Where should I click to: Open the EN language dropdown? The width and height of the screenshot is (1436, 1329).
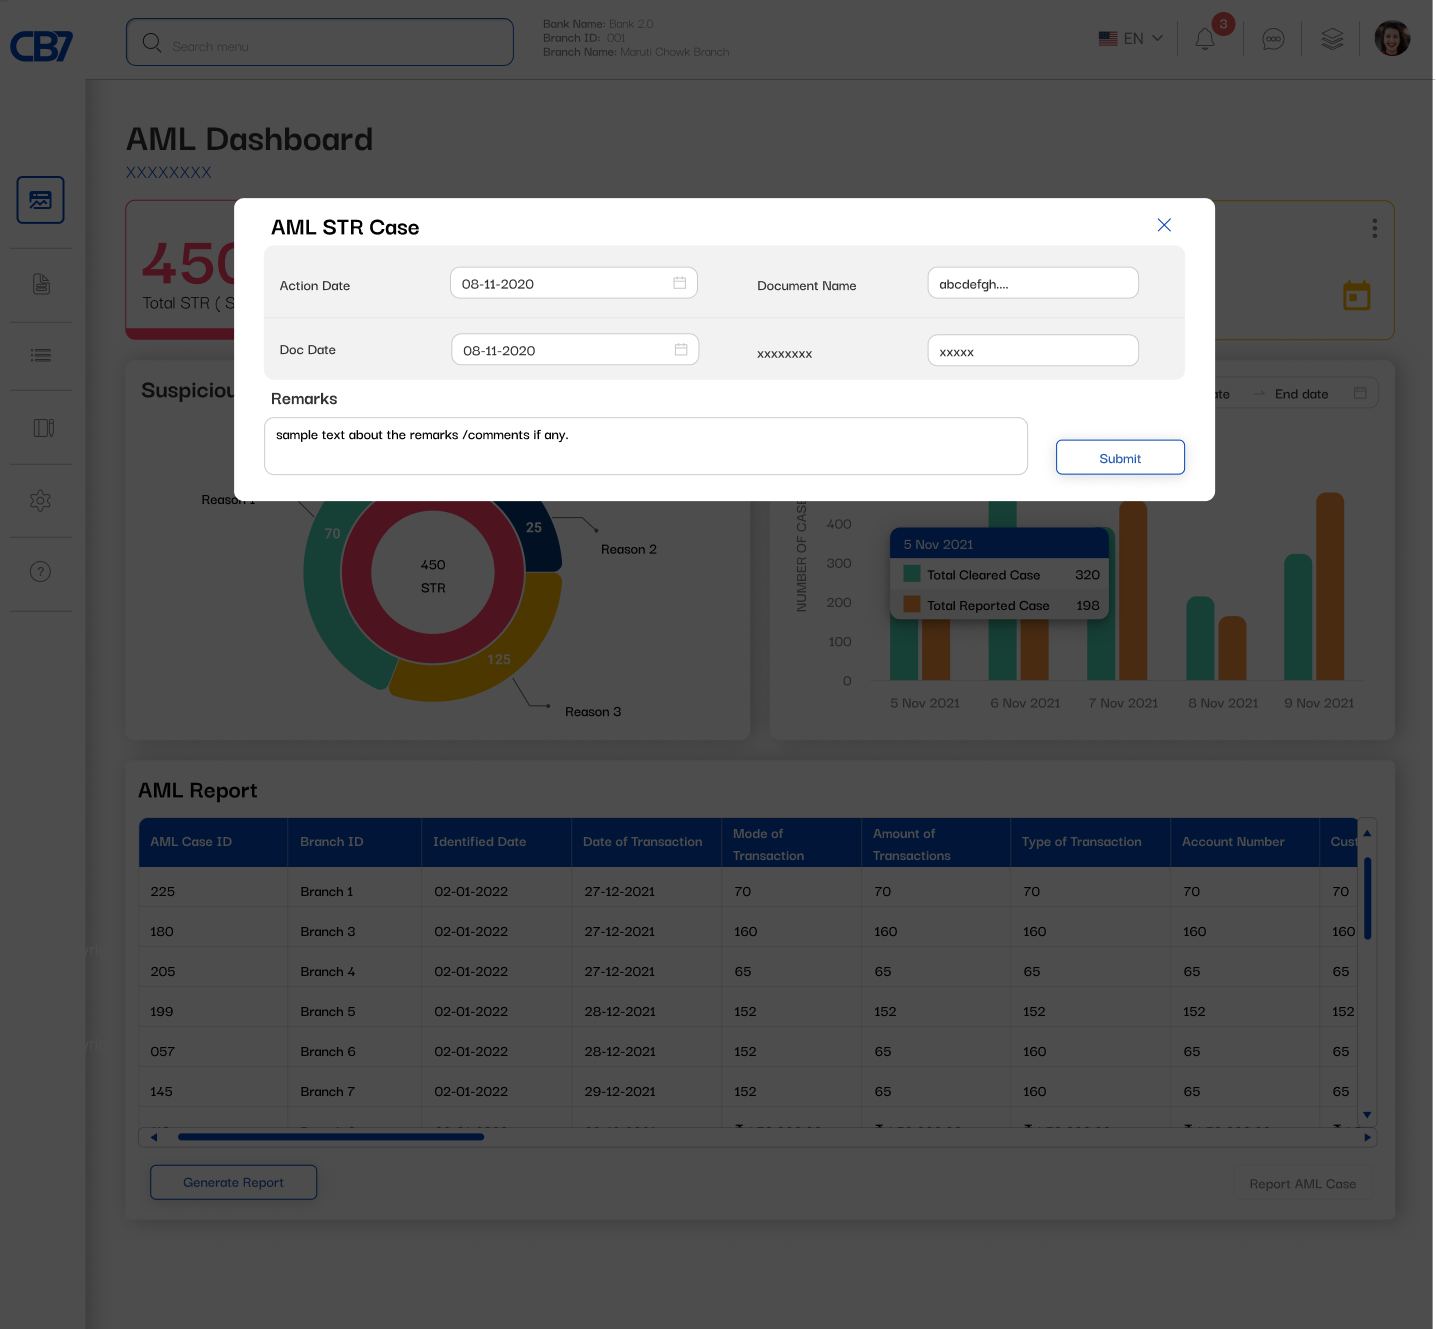pos(1131,39)
